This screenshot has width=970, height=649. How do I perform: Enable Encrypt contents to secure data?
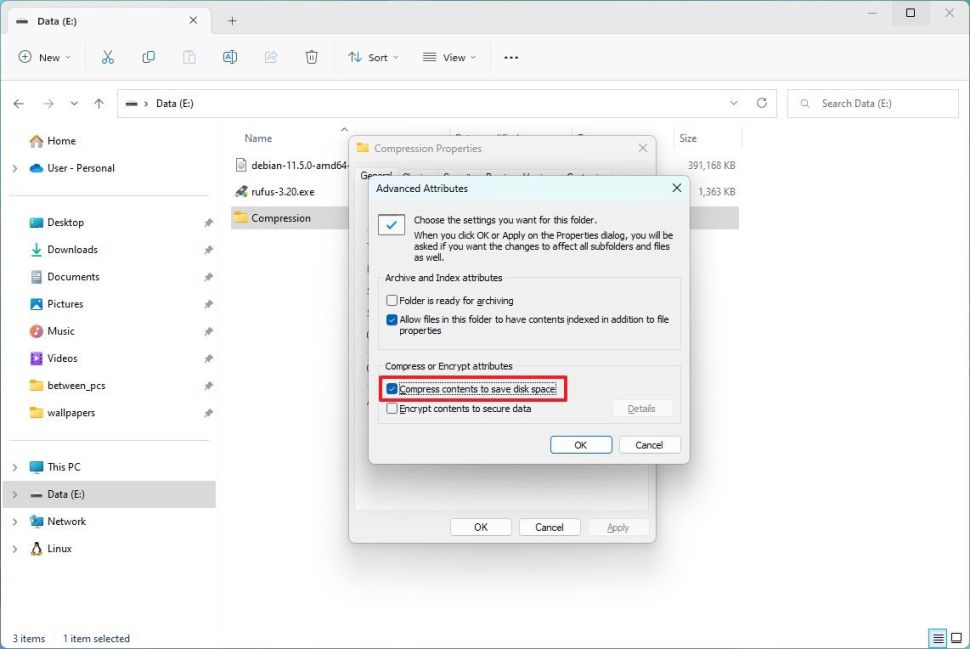click(392, 409)
